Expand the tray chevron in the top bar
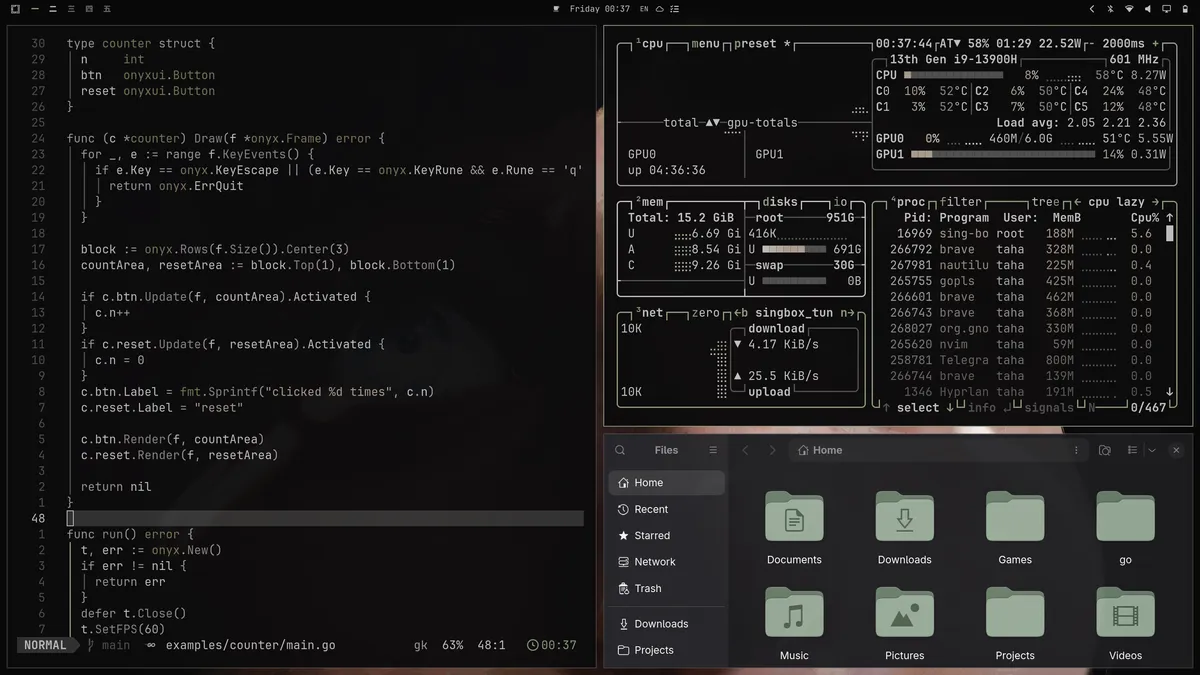 1092,9
